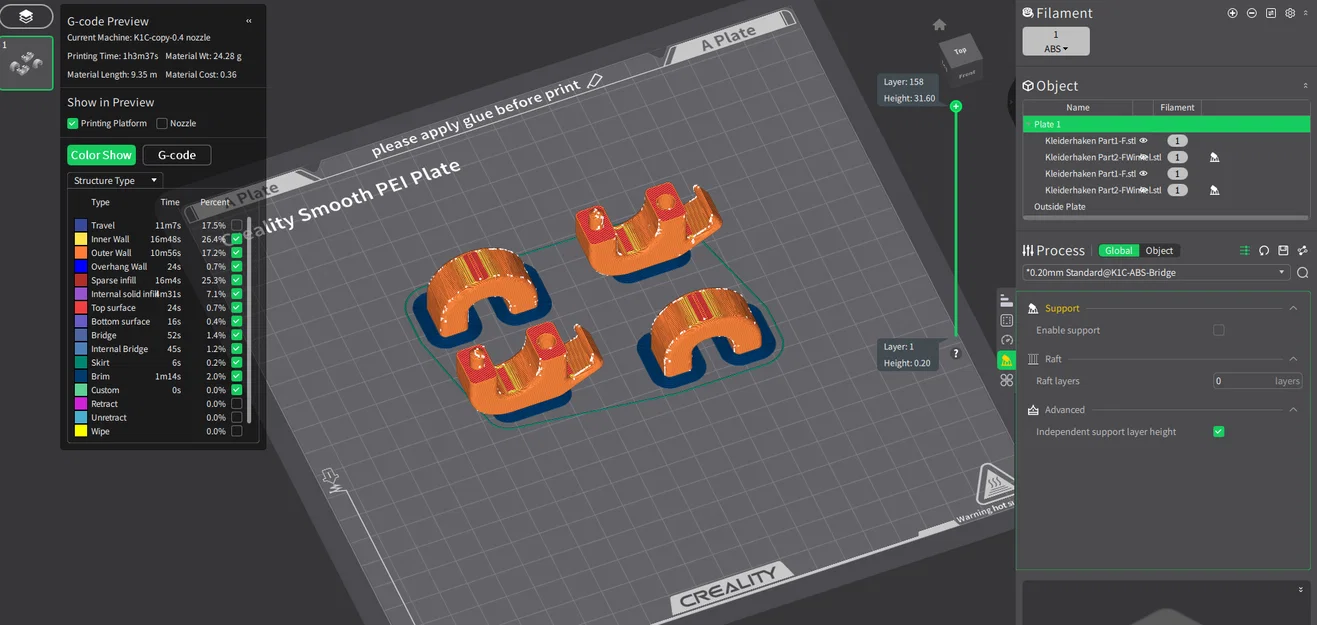
Task: Enable the Enable support checkbox
Action: [x=1218, y=330]
